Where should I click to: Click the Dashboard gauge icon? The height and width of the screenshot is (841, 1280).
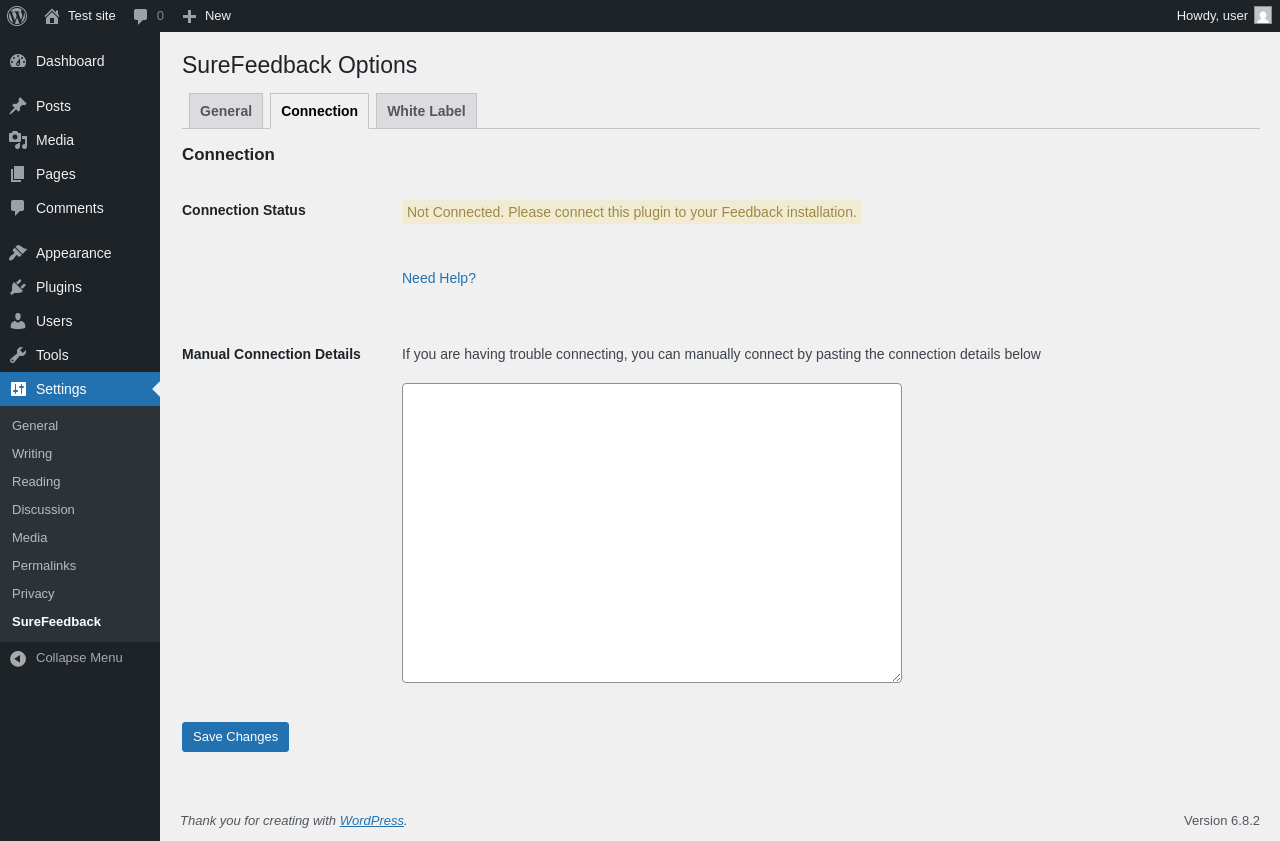click(18, 61)
